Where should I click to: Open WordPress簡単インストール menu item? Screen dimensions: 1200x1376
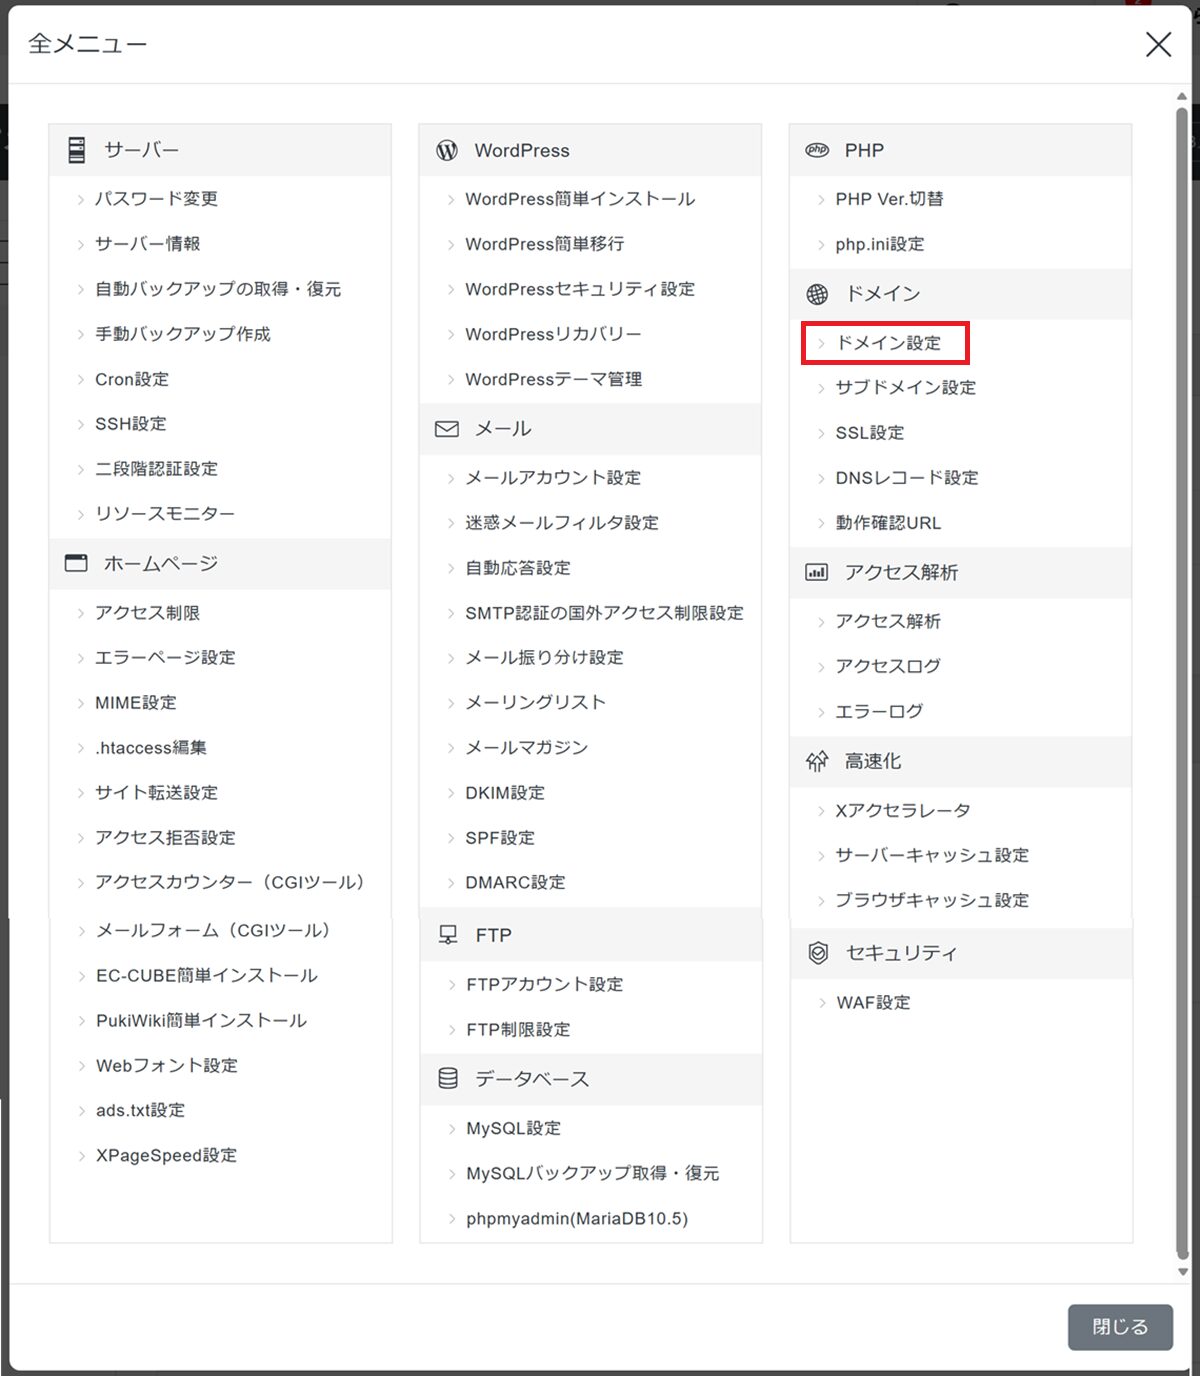coord(579,199)
